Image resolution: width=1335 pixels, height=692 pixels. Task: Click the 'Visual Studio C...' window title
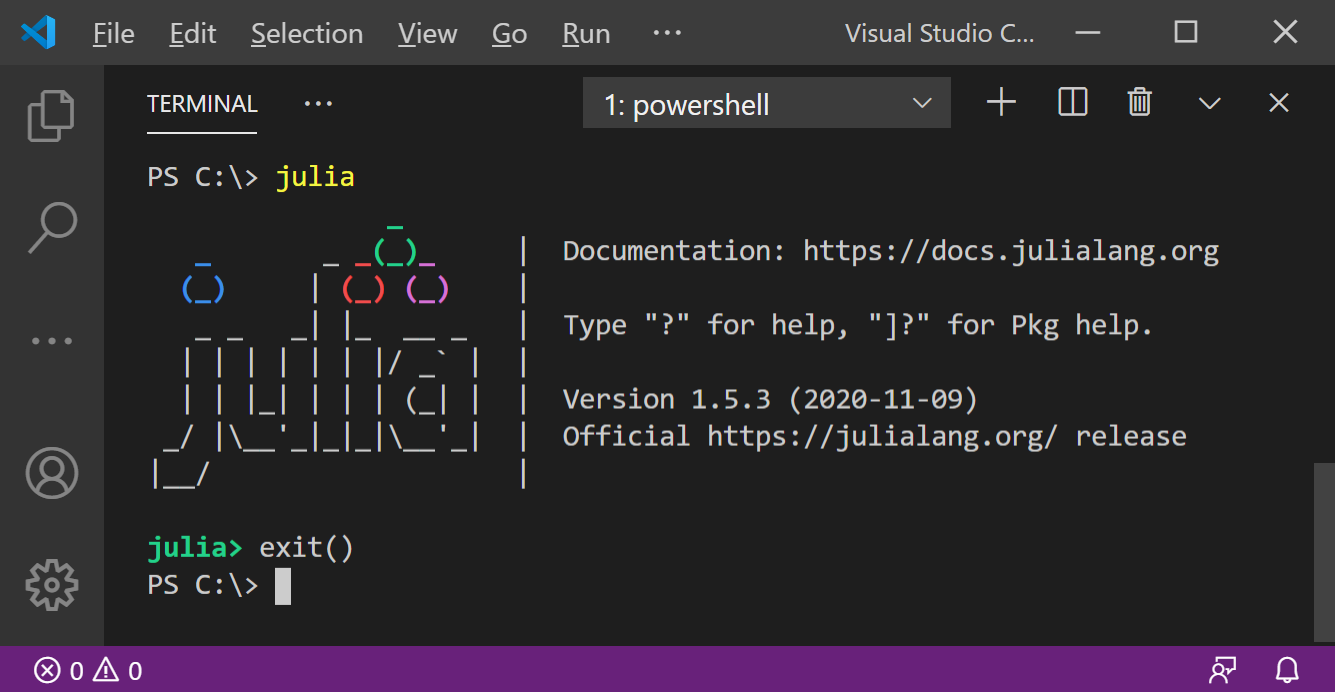(940, 33)
